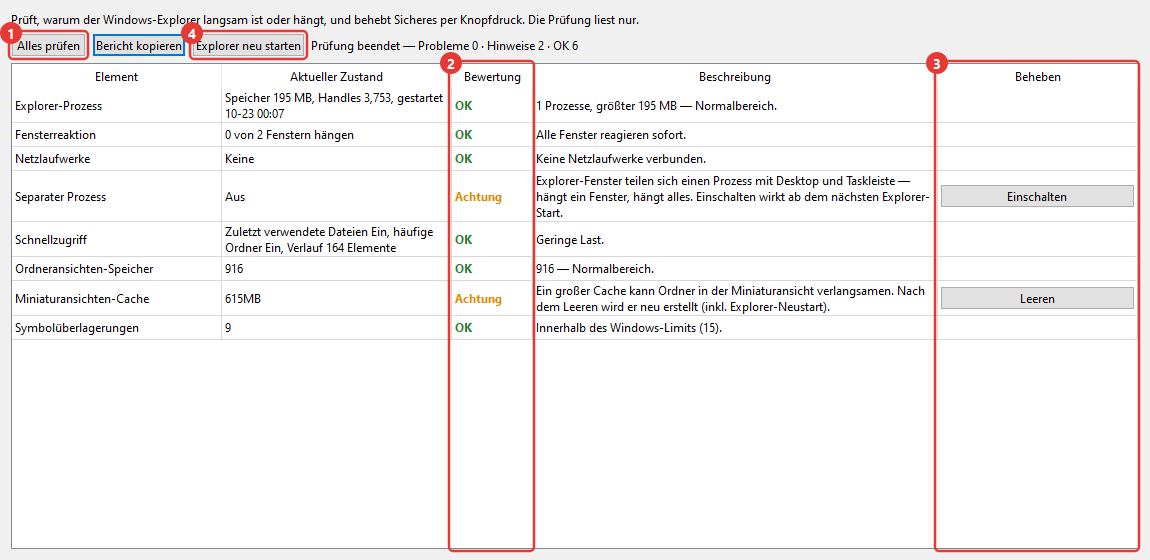This screenshot has width=1150, height=560.
Task: Click the '9' Symbolüberlagerungen state cell
Action: point(336,328)
